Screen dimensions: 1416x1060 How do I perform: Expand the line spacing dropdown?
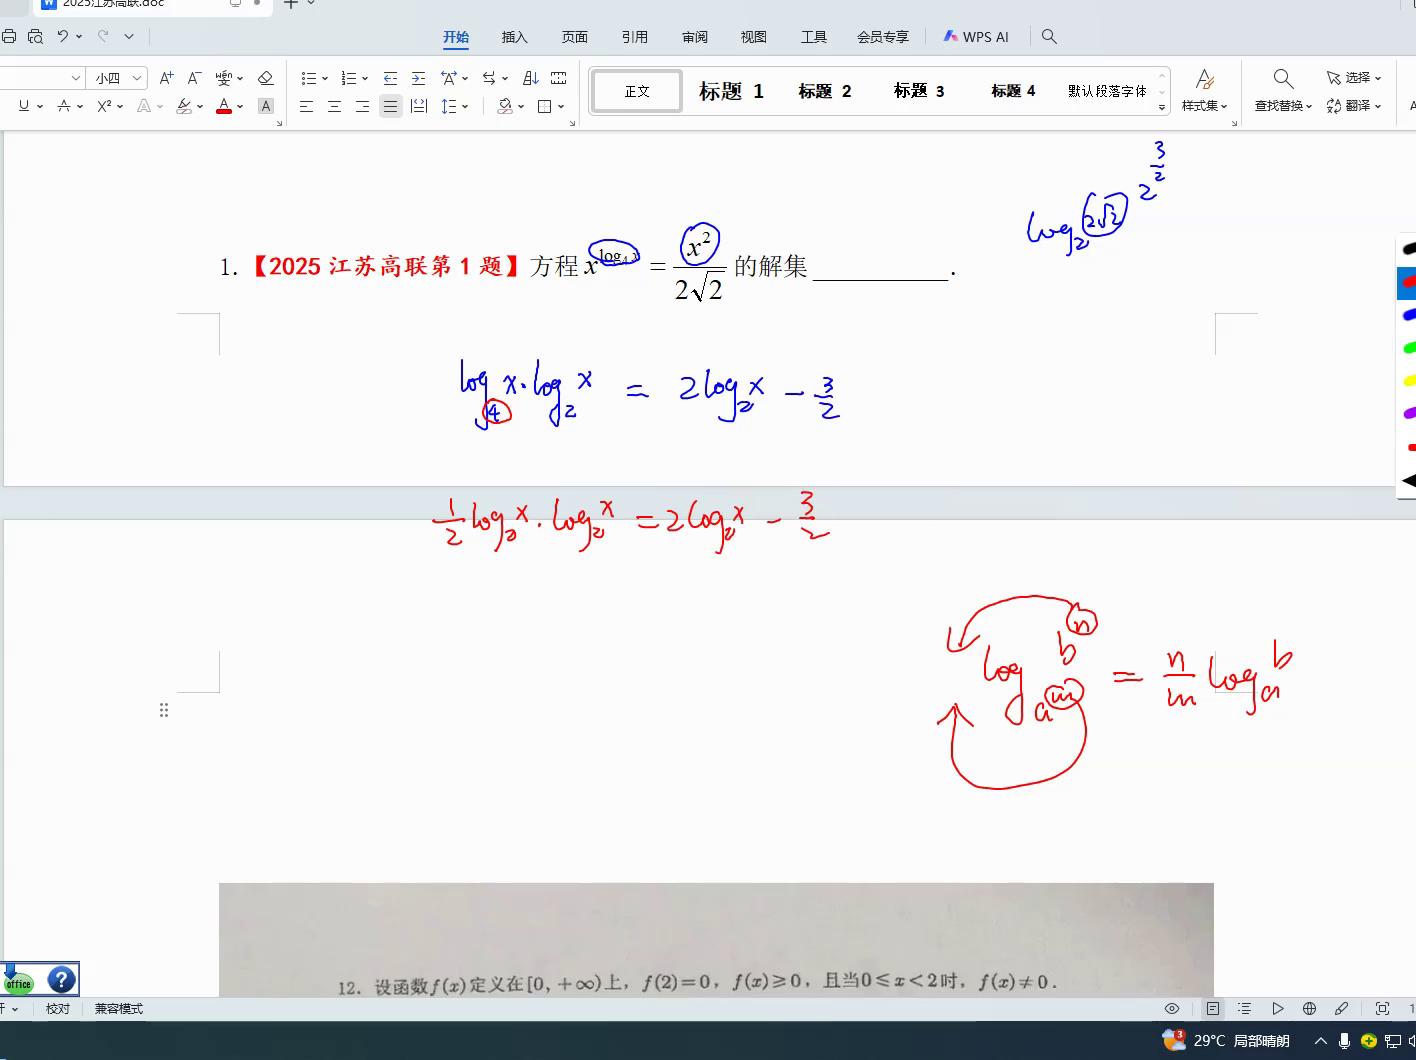[466, 106]
